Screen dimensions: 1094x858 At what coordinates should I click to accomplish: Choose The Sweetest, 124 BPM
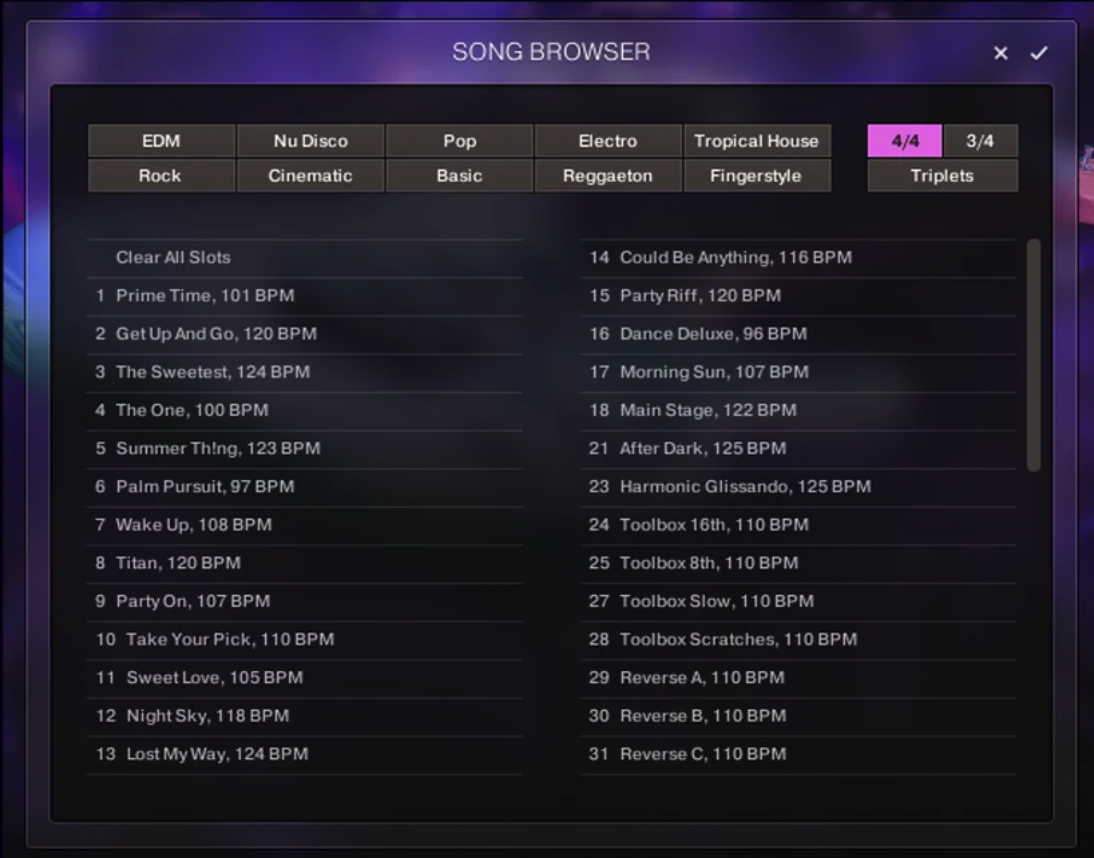pos(305,372)
